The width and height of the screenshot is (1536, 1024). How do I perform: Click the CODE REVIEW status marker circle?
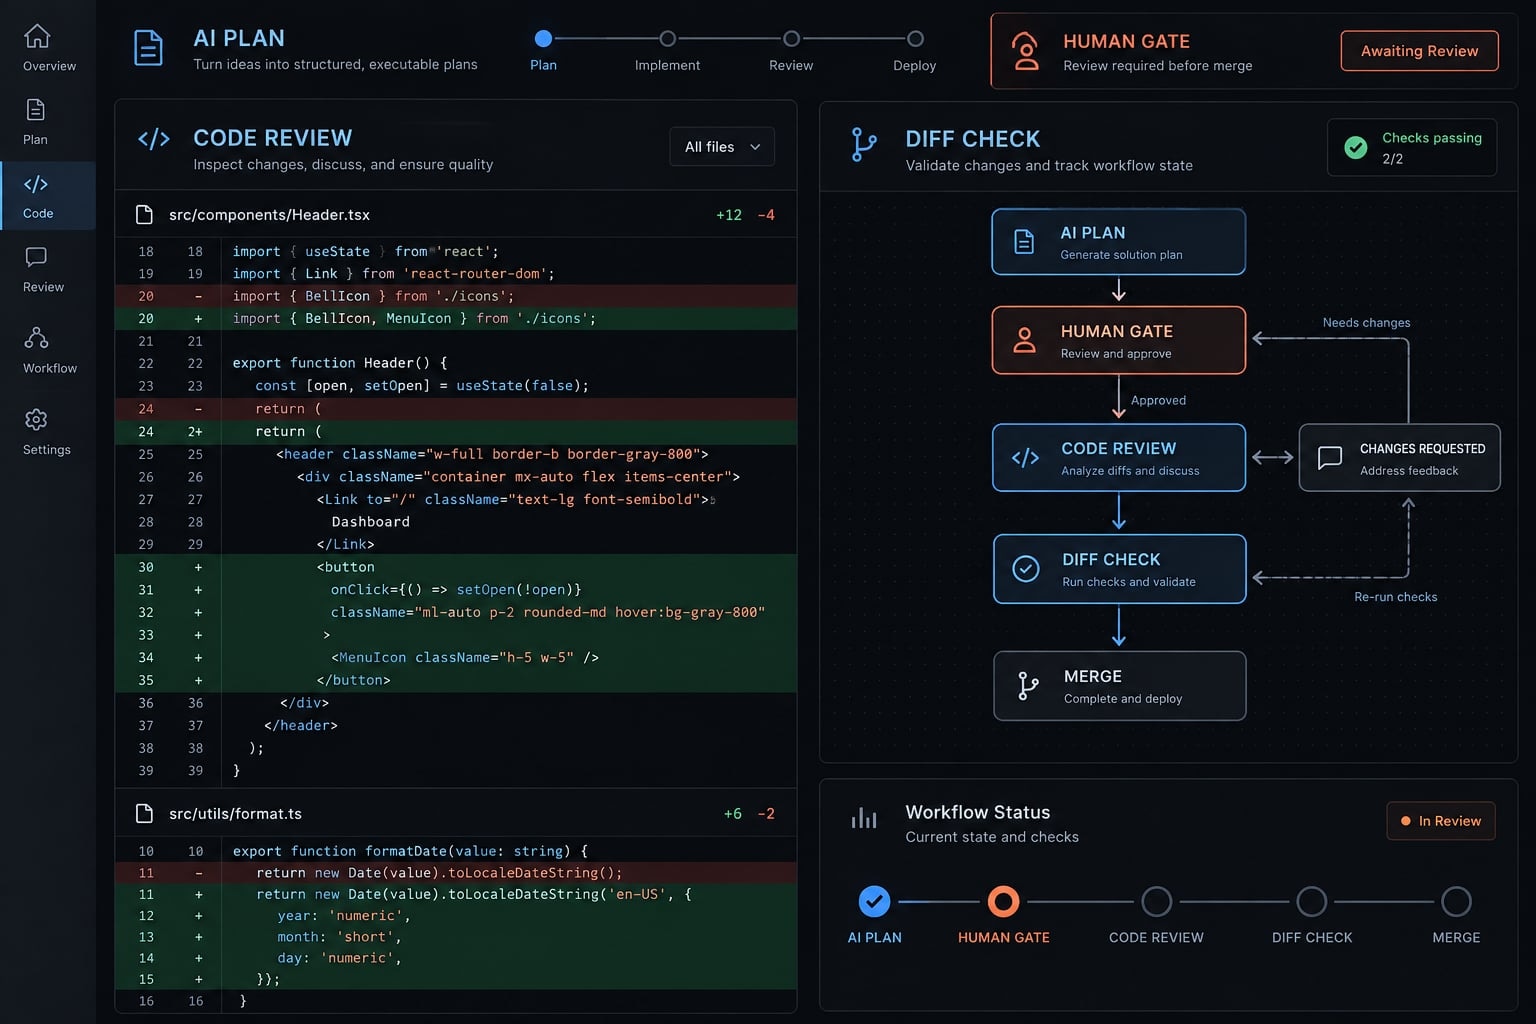(1156, 902)
